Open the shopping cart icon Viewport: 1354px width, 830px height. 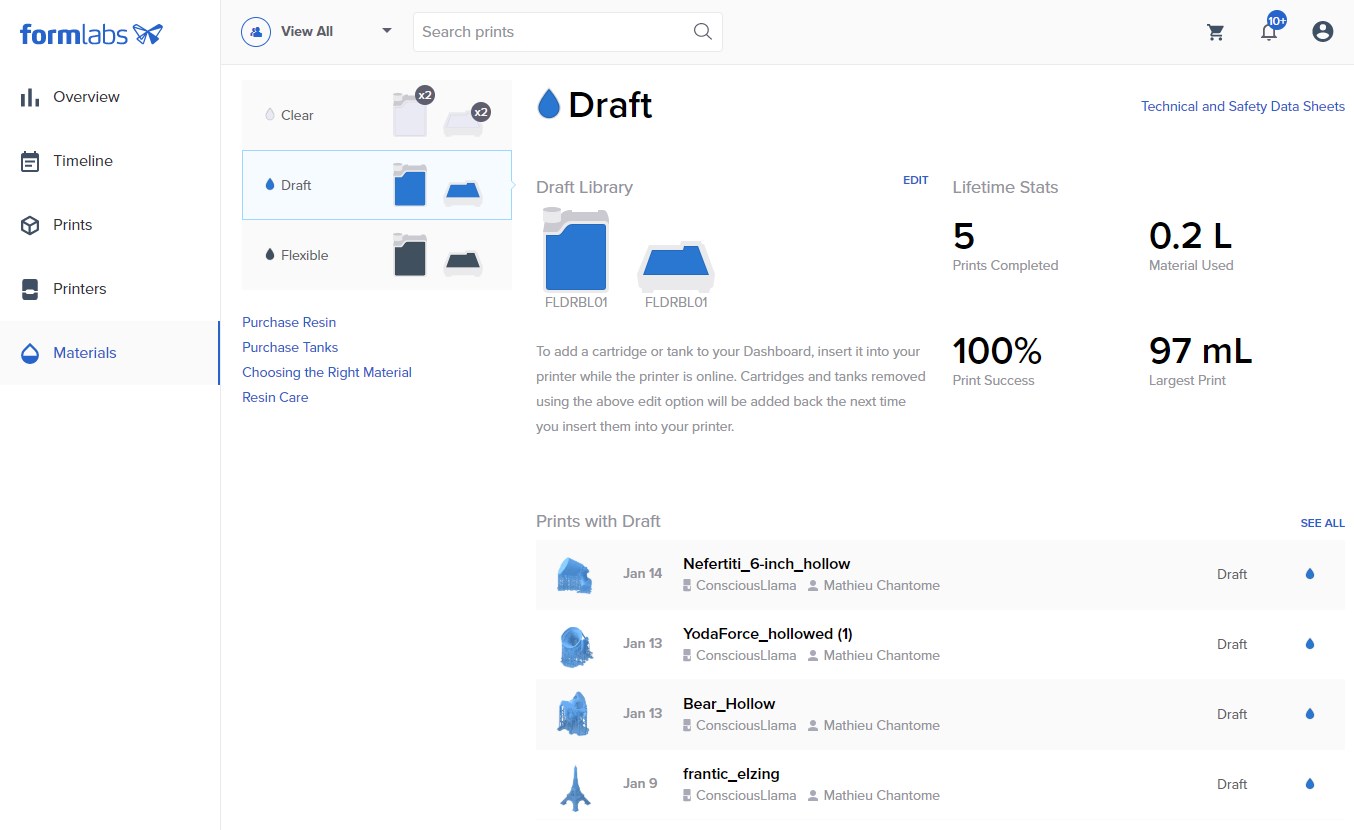pyautogui.click(x=1216, y=32)
